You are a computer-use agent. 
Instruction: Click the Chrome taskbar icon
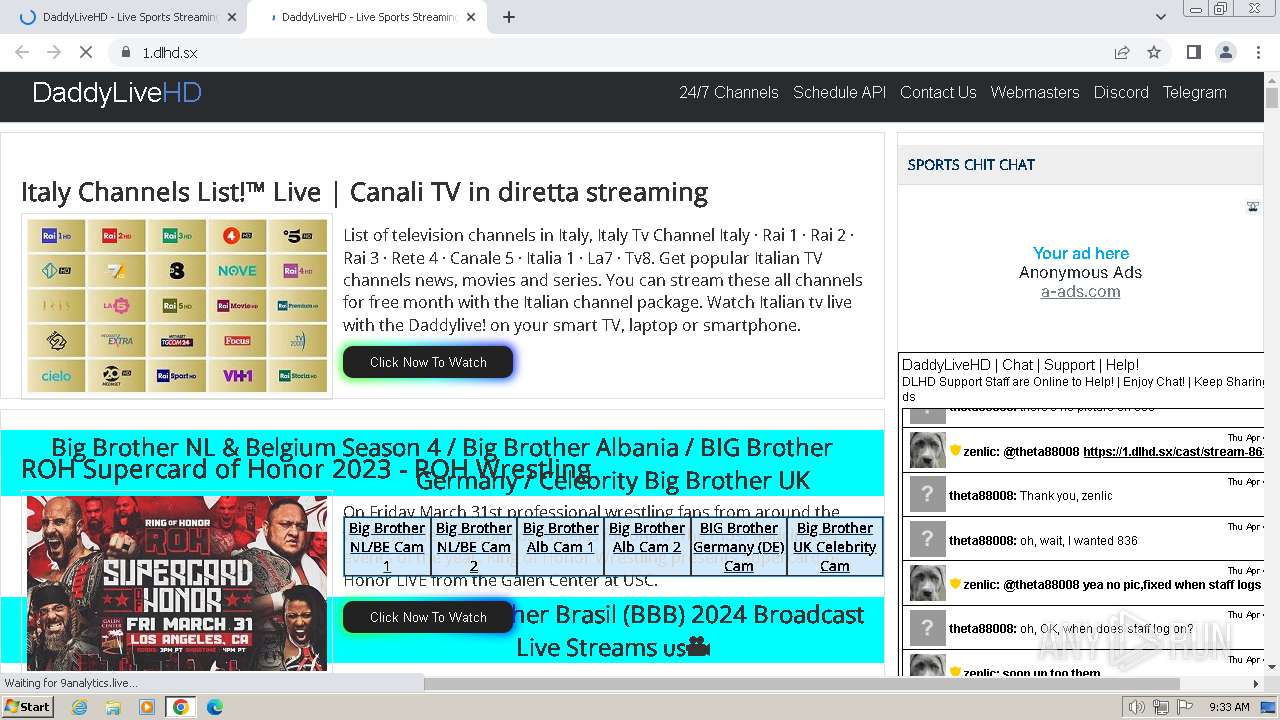click(181, 707)
